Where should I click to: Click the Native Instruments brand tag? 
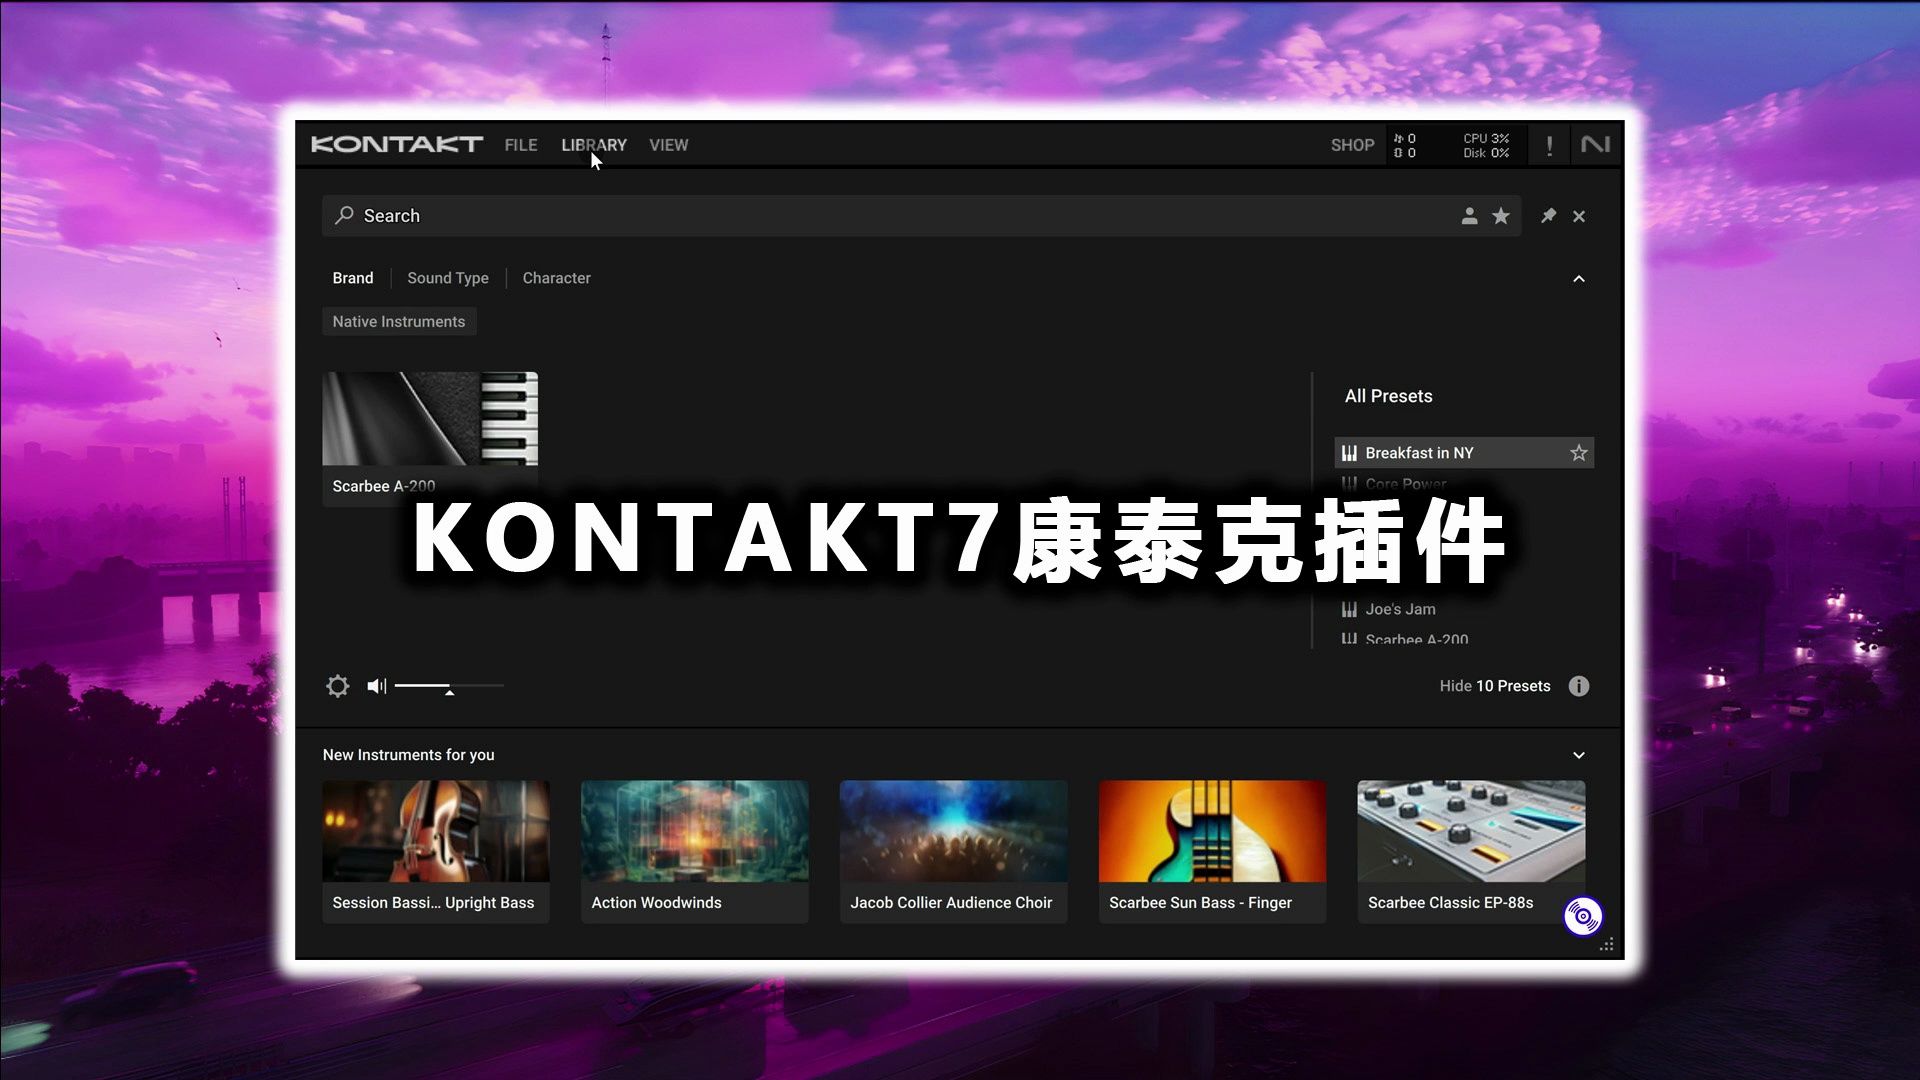[399, 322]
